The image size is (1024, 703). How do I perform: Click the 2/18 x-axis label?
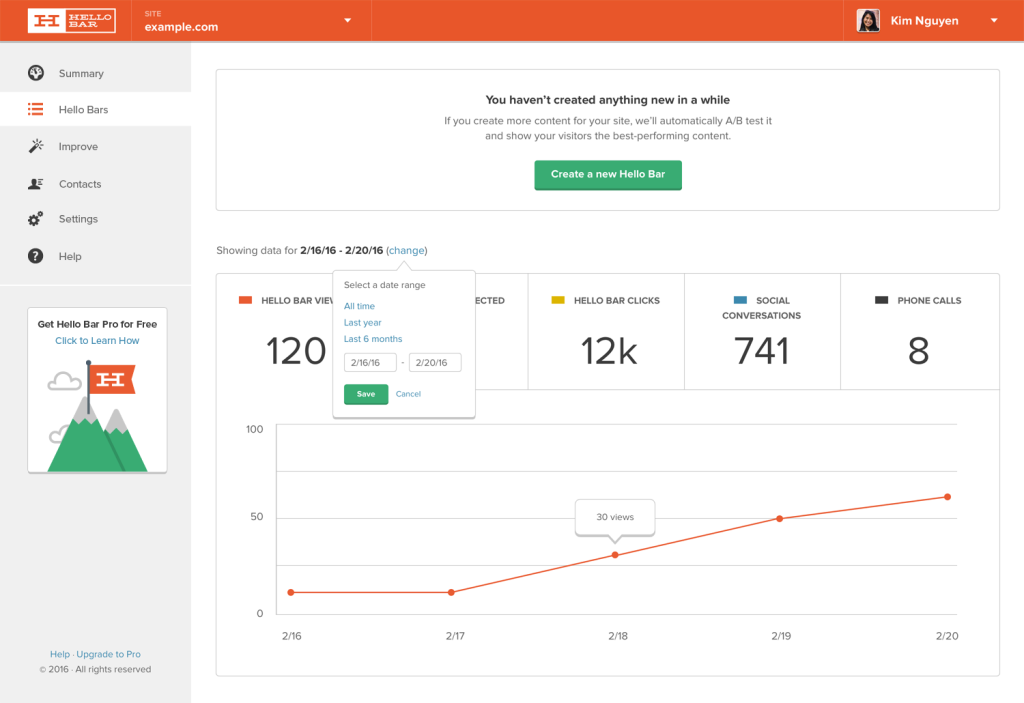[x=618, y=636]
